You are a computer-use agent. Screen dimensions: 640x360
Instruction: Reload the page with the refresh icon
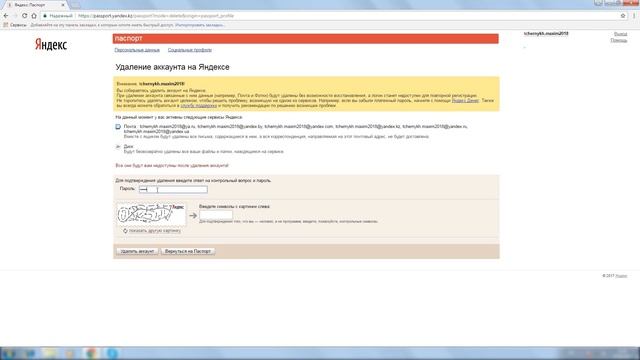[x=24, y=16]
